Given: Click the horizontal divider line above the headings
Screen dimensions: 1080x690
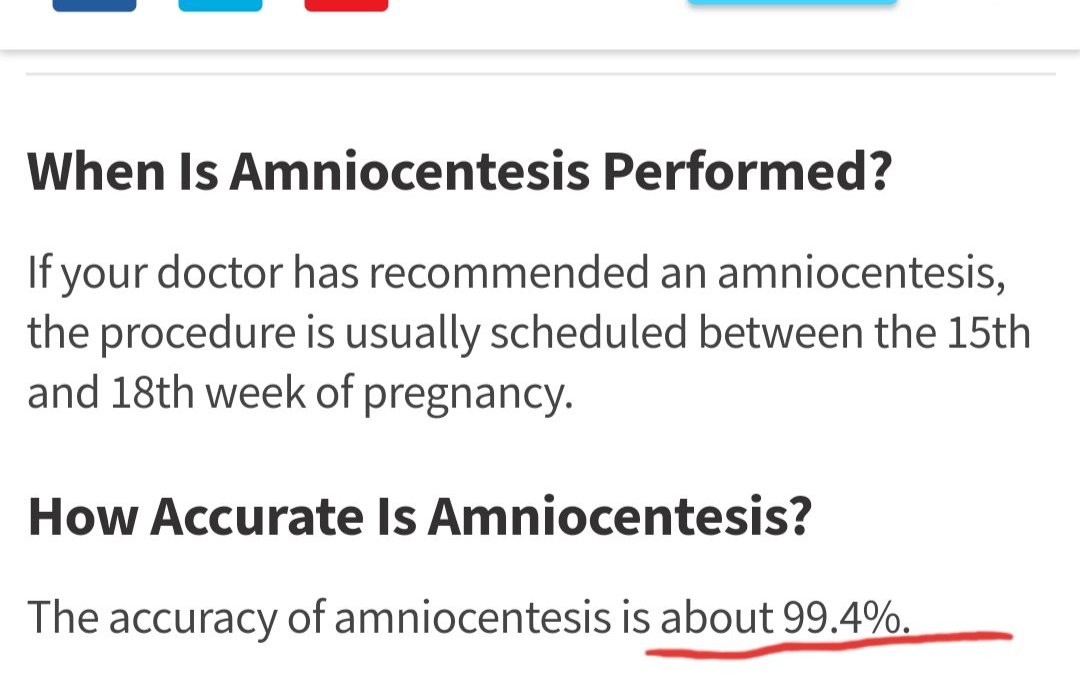Looking at the screenshot, I should click(540, 74).
